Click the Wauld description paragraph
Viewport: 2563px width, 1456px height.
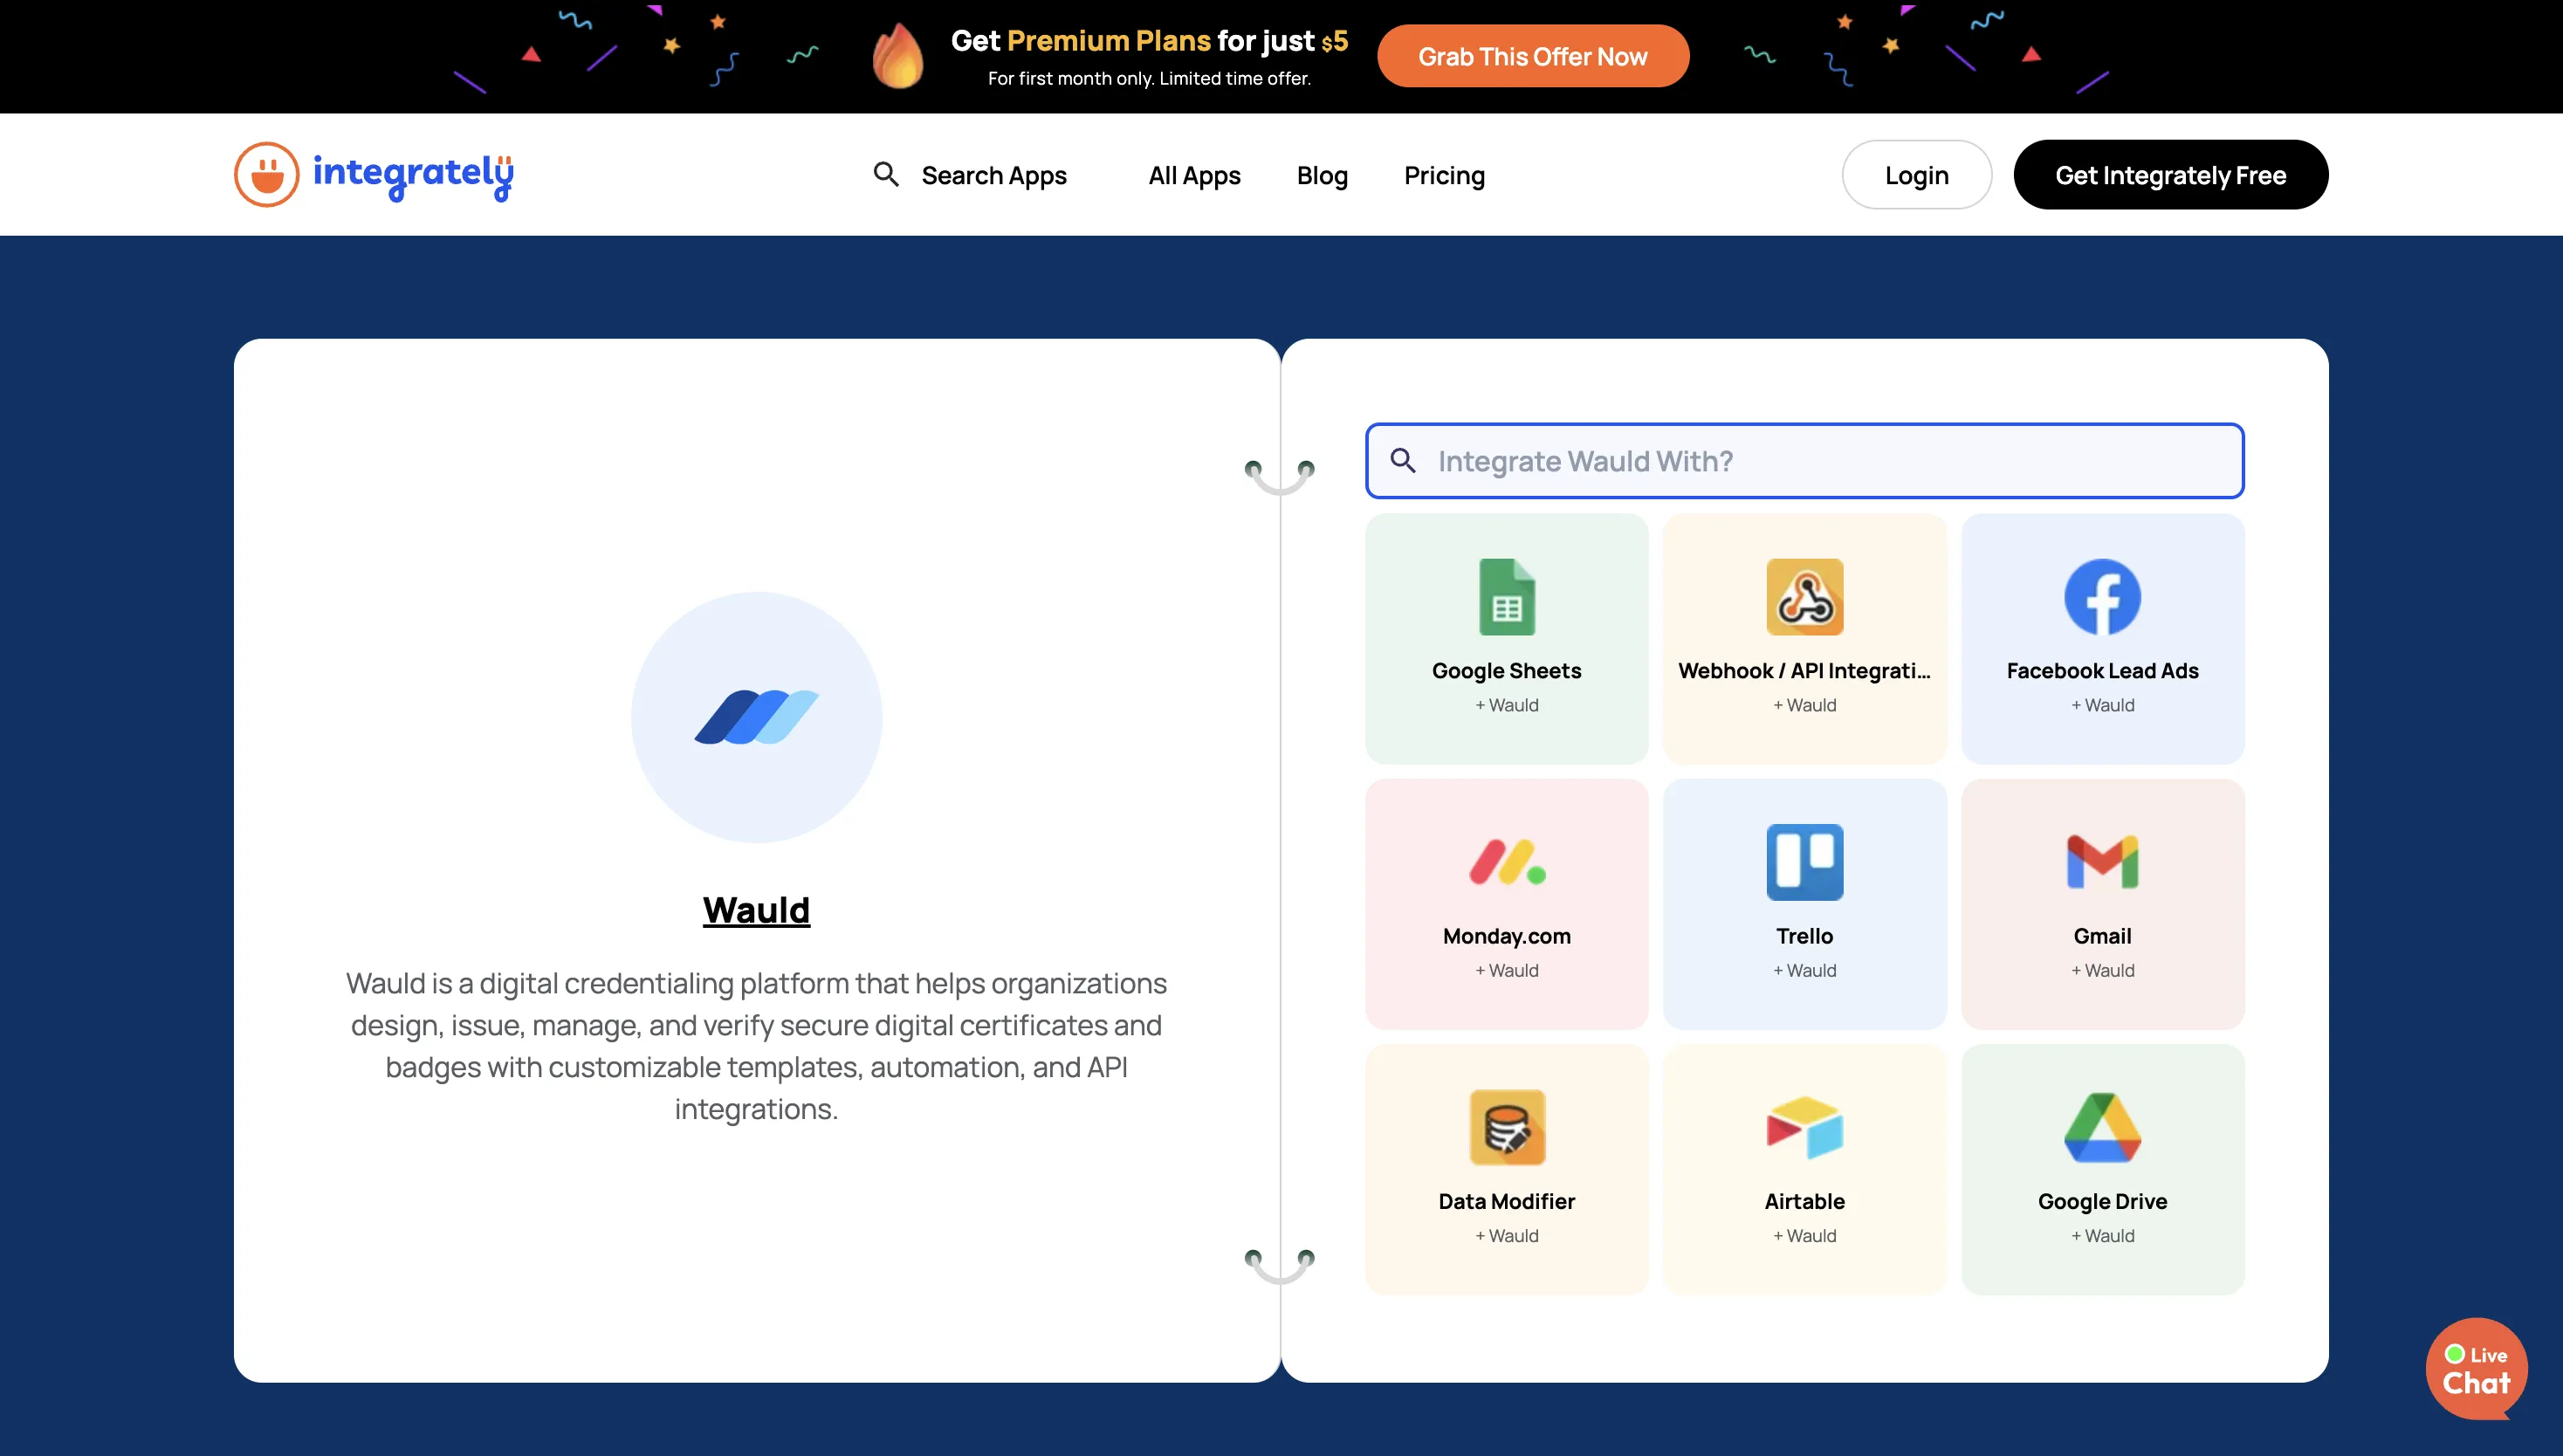[756, 1045]
